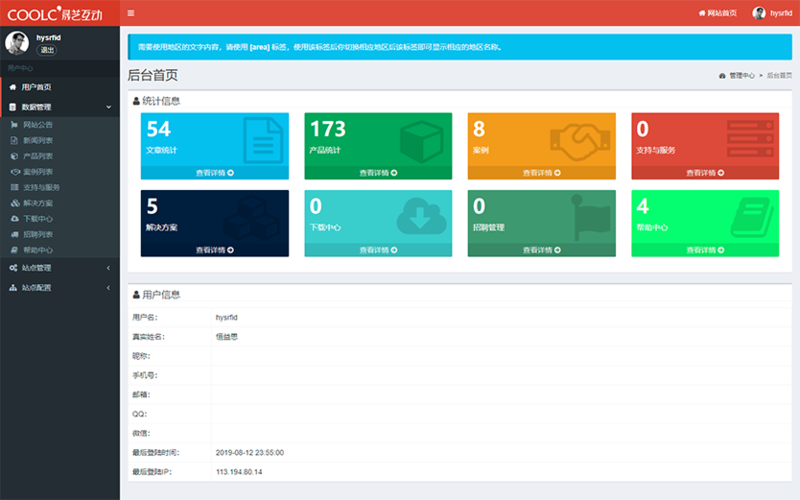Viewport: 800px width, 500px height.
Task: Open the hysrfid user dropdown in top bar
Action: [x=773, y=13]
